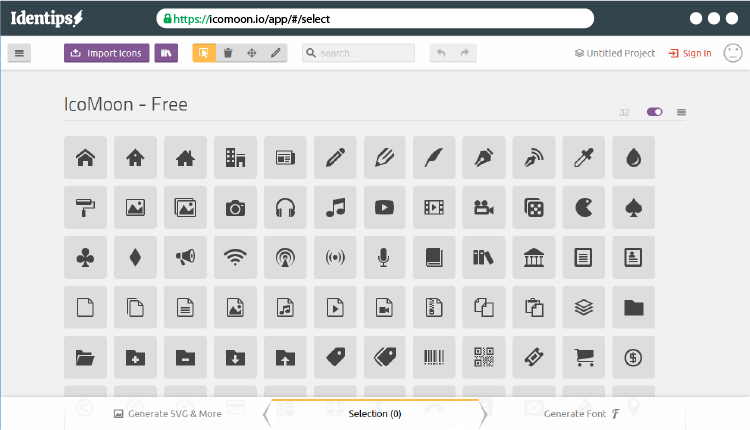Select the microphone icon
The image size is (750, 430).
pyautogui.click(x=385, y=257)
